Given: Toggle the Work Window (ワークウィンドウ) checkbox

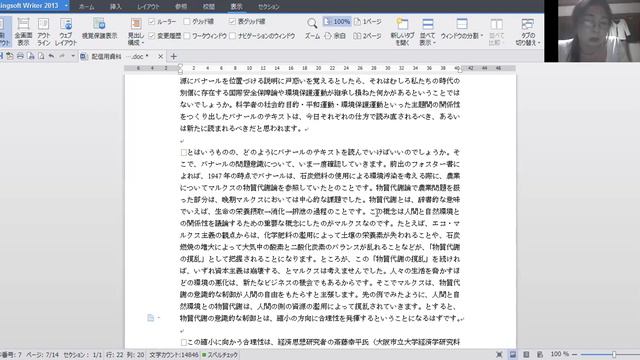Looking at the screenshot, I should 205,36.
